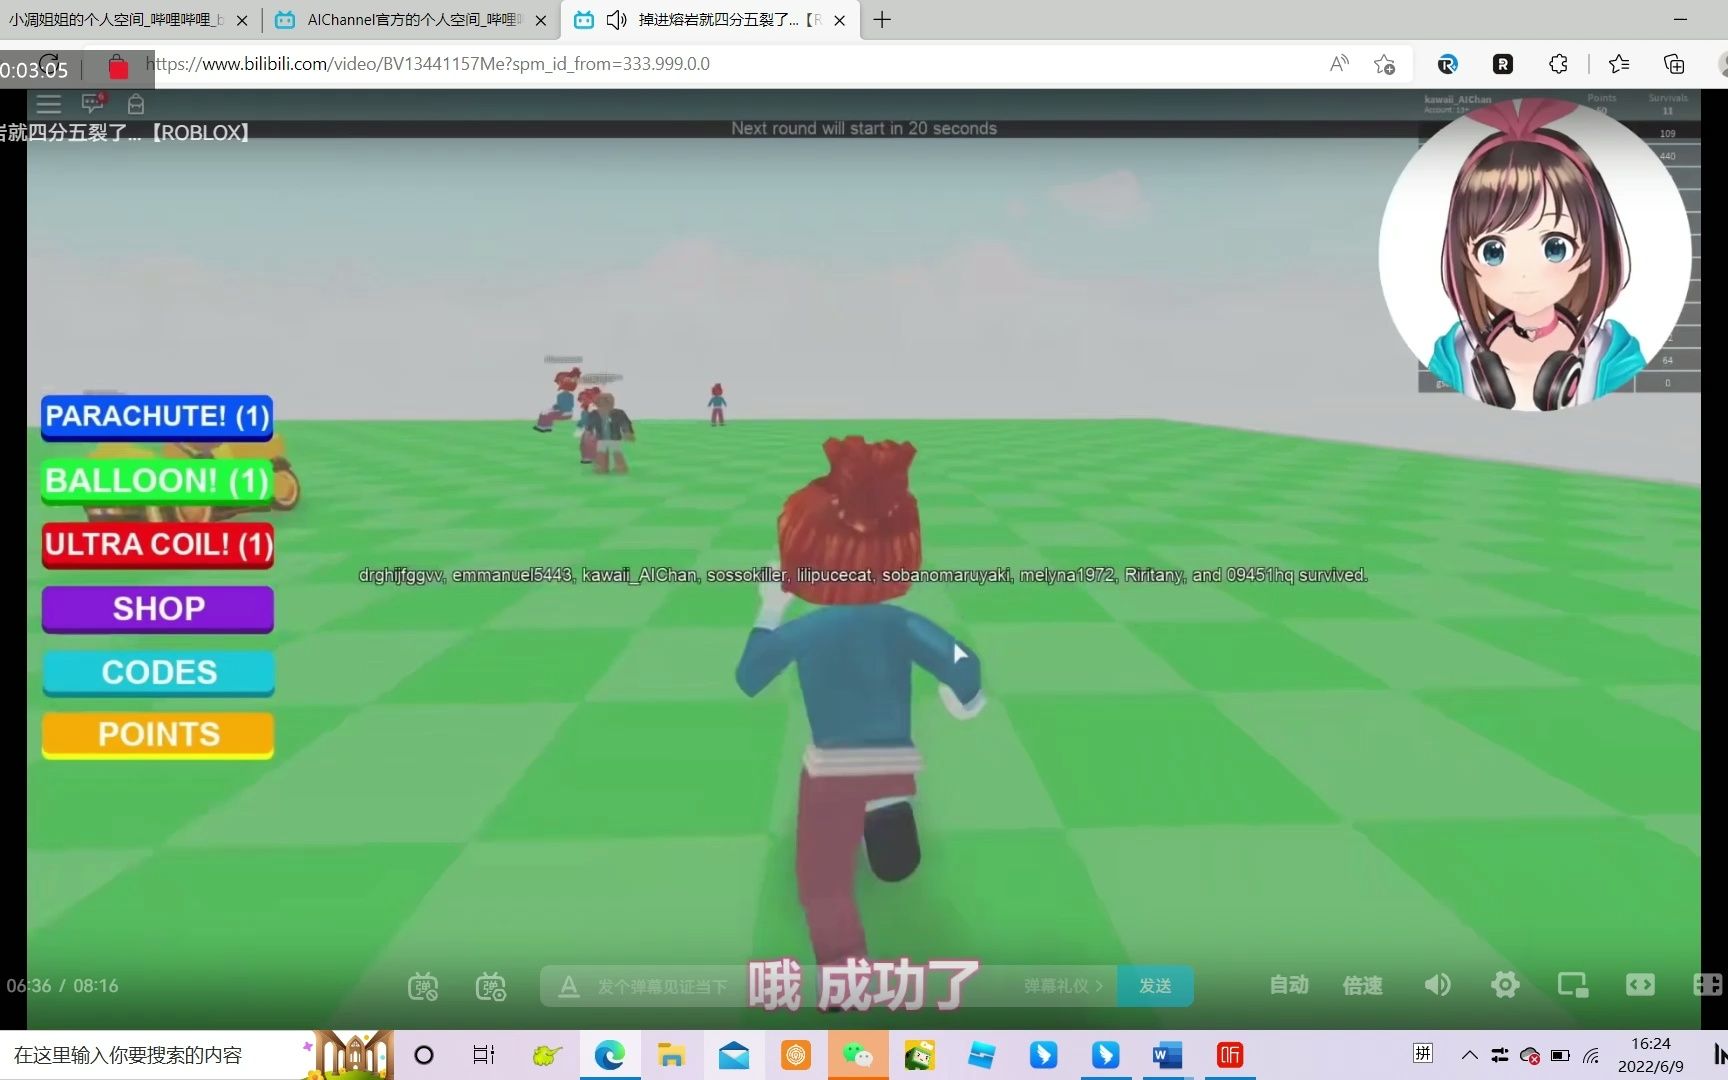Click the red shopping bag icon
The image size is (1728, 1080).
(x=118, y=67)
